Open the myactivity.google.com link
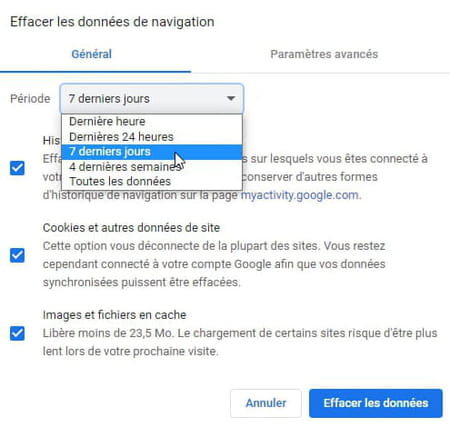The width and height of the screenshot is (450, 427). click(x=300, y=195)
